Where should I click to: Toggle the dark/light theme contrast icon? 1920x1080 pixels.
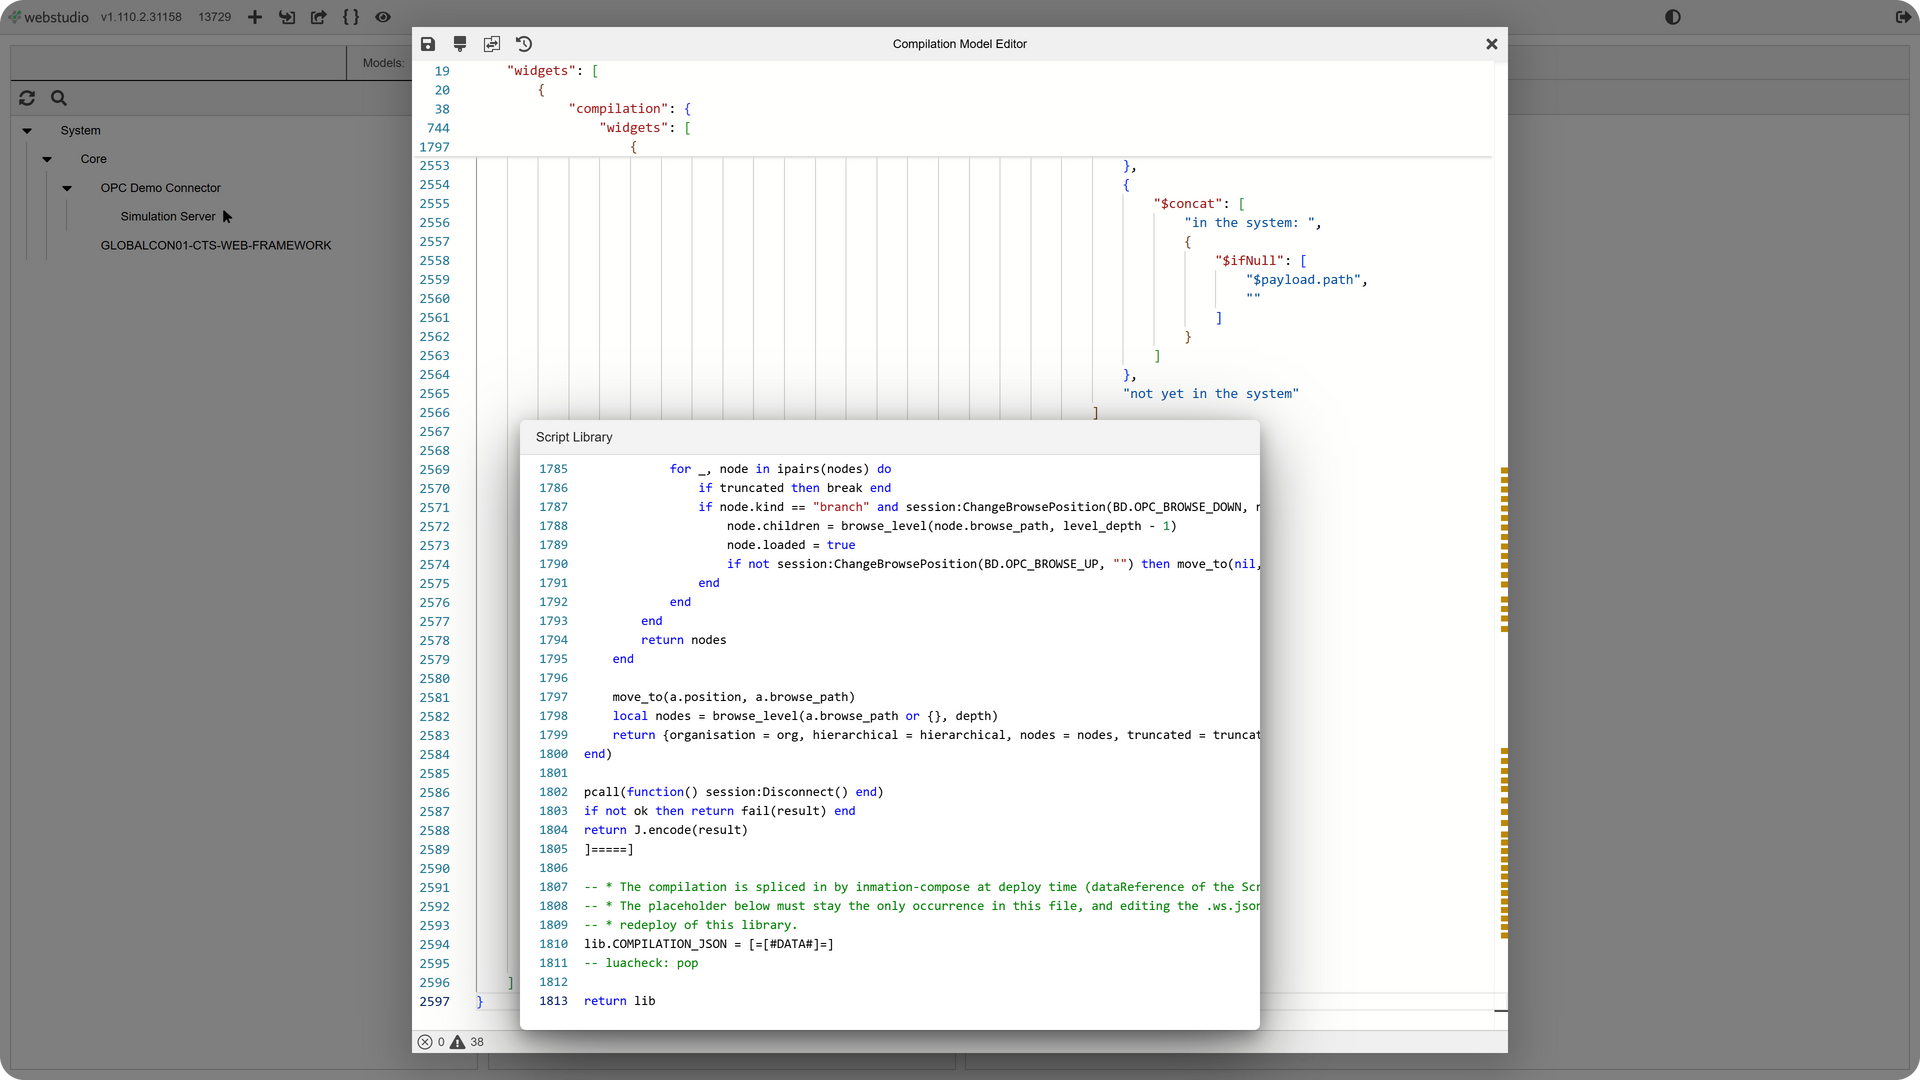(1673, 17)
